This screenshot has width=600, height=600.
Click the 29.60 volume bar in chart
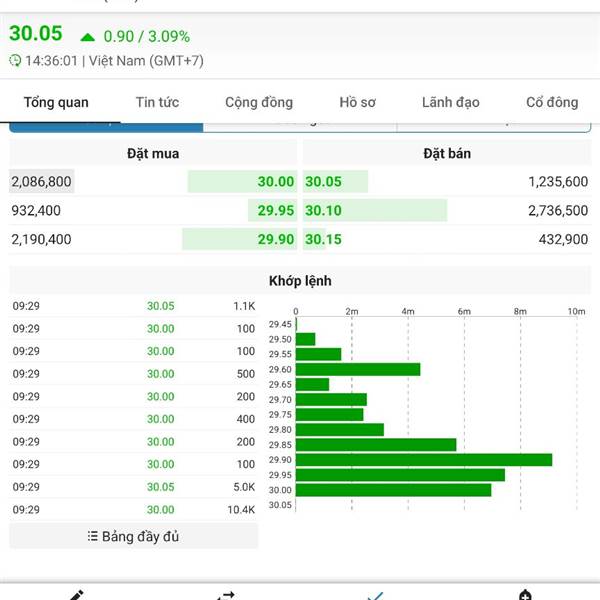358,369
